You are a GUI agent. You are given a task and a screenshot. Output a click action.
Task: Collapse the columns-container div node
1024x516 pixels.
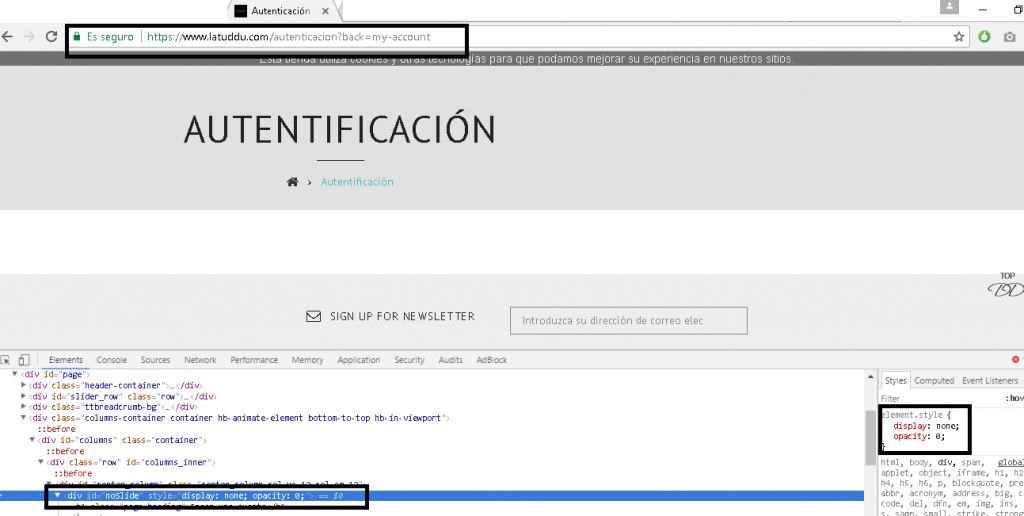(x=24, y=418)
